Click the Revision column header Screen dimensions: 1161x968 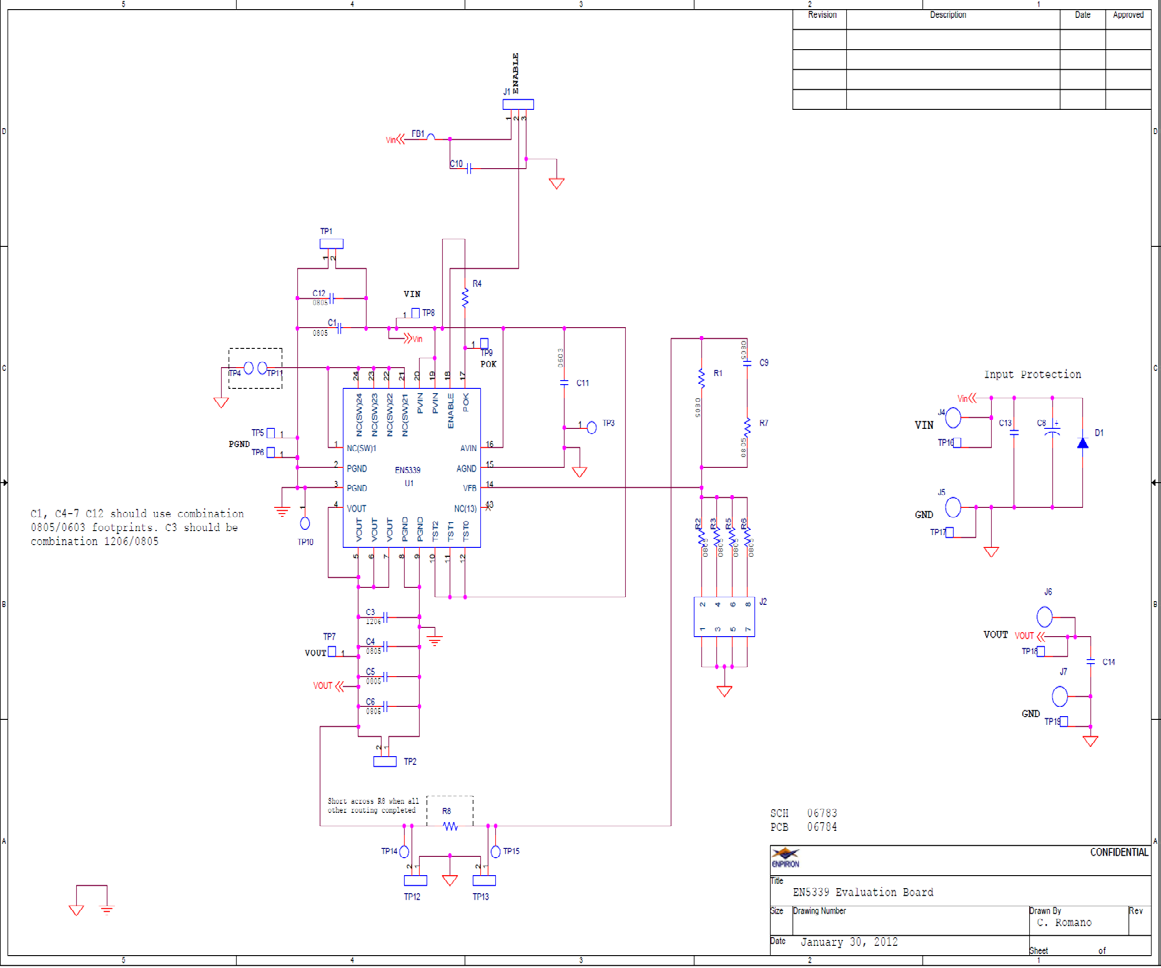tap(822, 15)
